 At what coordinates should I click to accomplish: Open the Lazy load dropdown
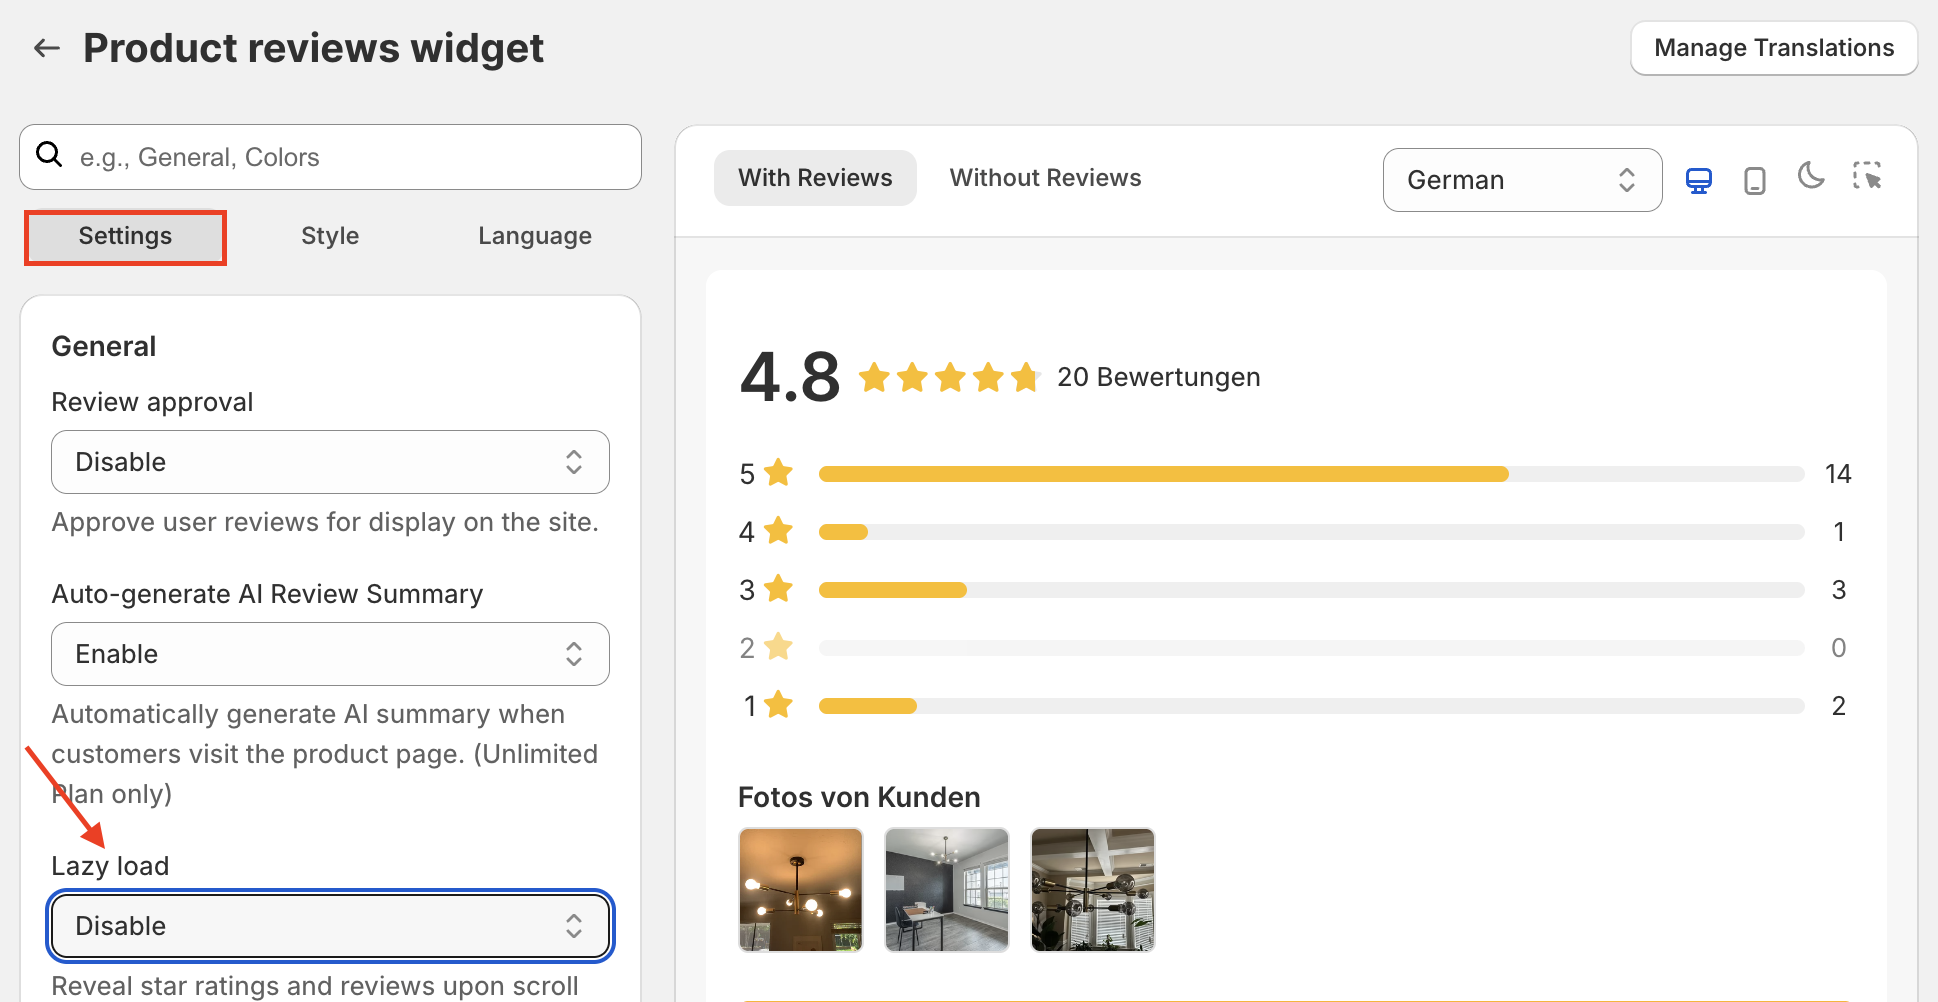(330, 926)
